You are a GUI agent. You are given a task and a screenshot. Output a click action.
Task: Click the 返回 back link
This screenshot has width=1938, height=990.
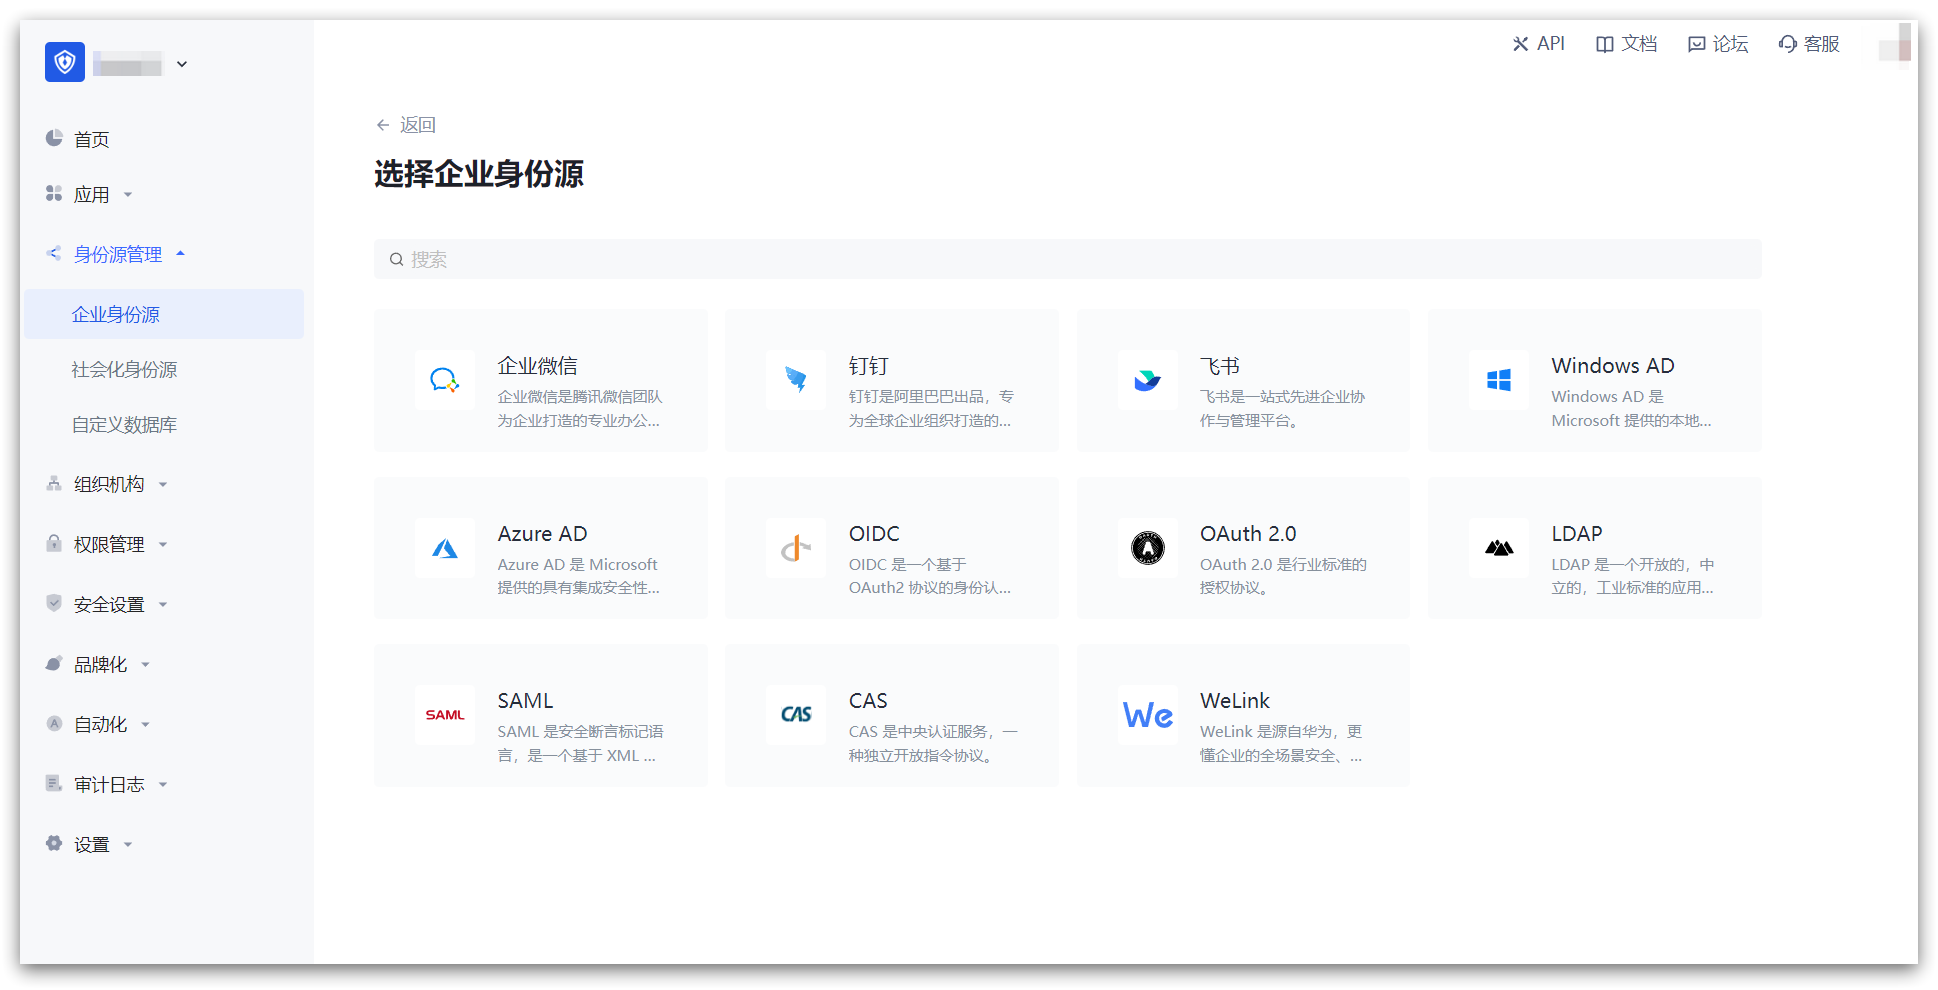click(406, 125)
